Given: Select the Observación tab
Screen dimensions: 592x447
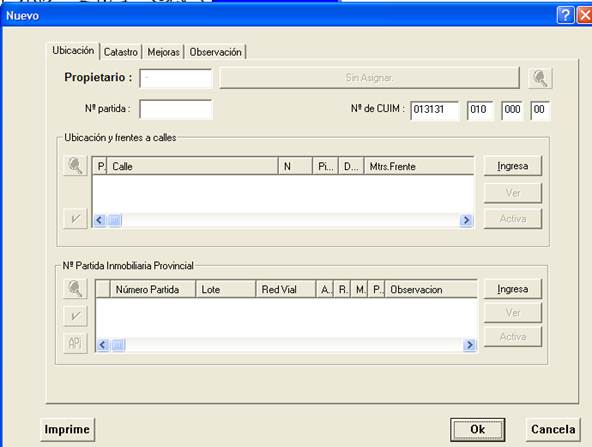Looking at the screenshot, I should point(215,52).
